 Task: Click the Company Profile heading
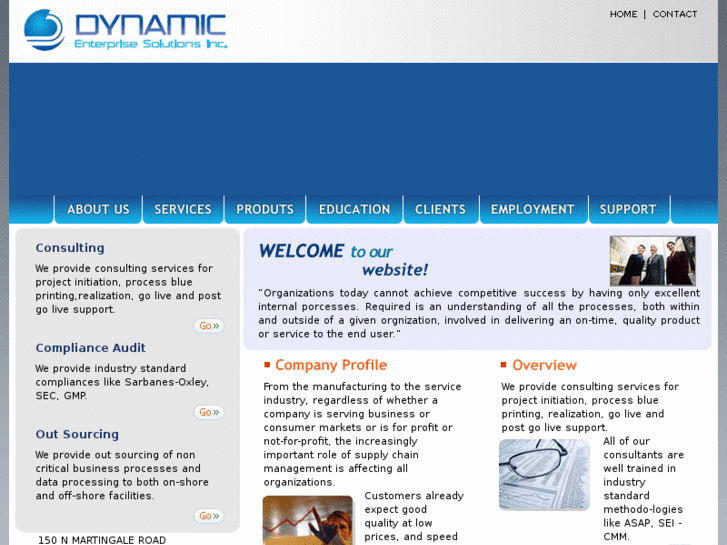pos(331,365)
